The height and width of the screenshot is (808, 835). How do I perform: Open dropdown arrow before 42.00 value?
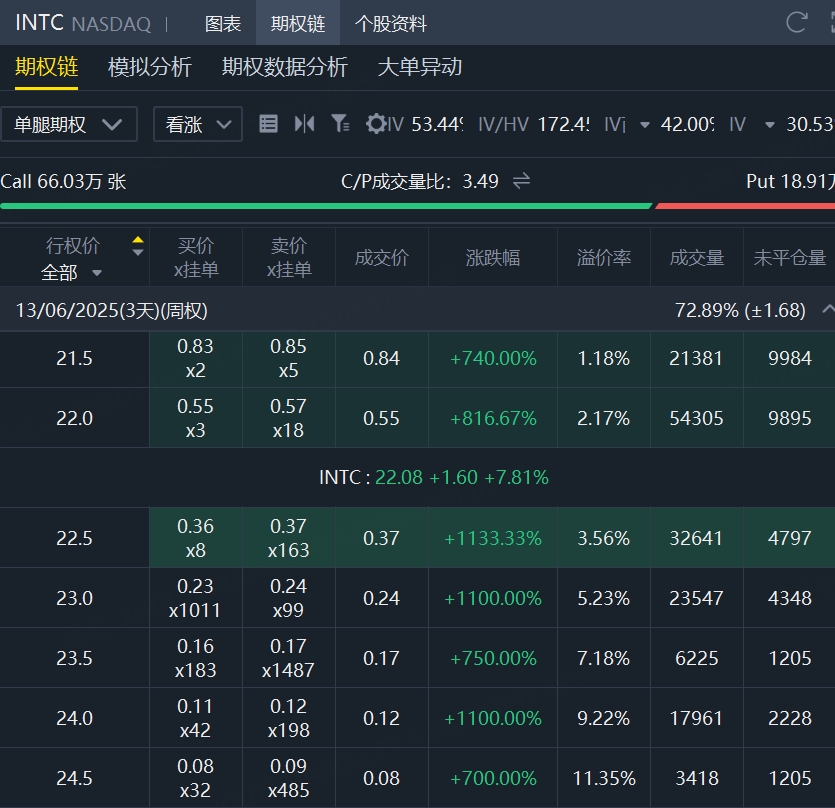[x=644, y=125]
